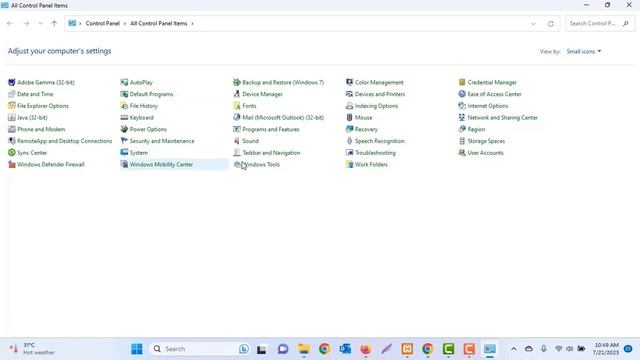Open the Windows Start menu
Screen dimensions: 640x360
pyautogui.click(x=137, y=349)
